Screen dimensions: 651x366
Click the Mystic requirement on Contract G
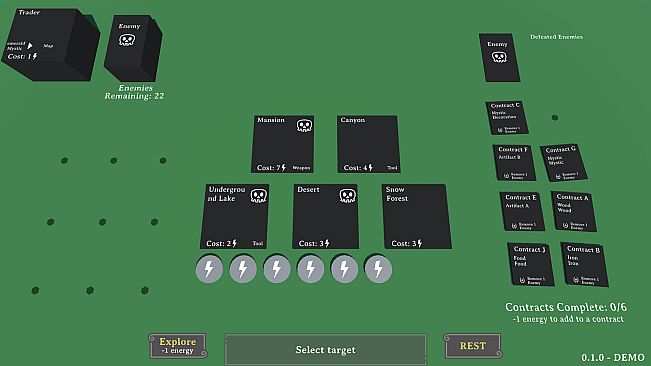coord(555,161)
